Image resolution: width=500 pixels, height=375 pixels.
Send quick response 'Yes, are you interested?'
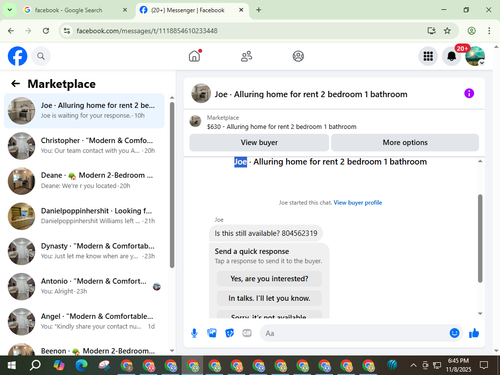click(x=269, y=279)
